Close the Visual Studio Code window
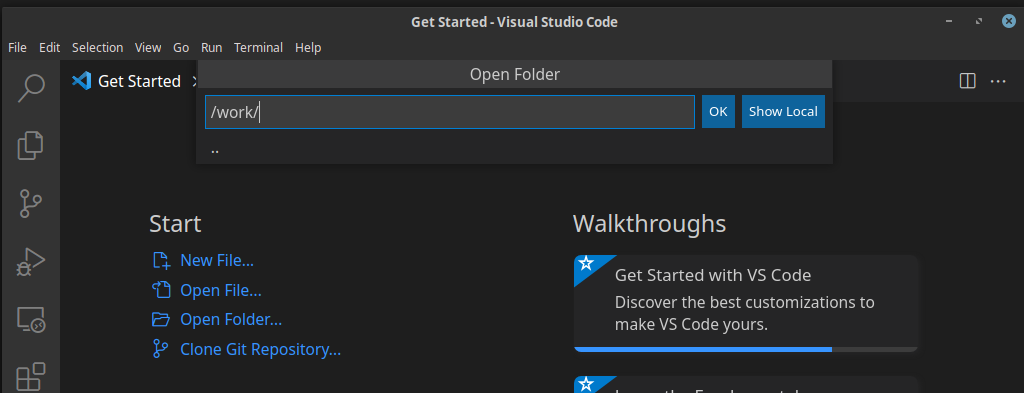 1009,22
